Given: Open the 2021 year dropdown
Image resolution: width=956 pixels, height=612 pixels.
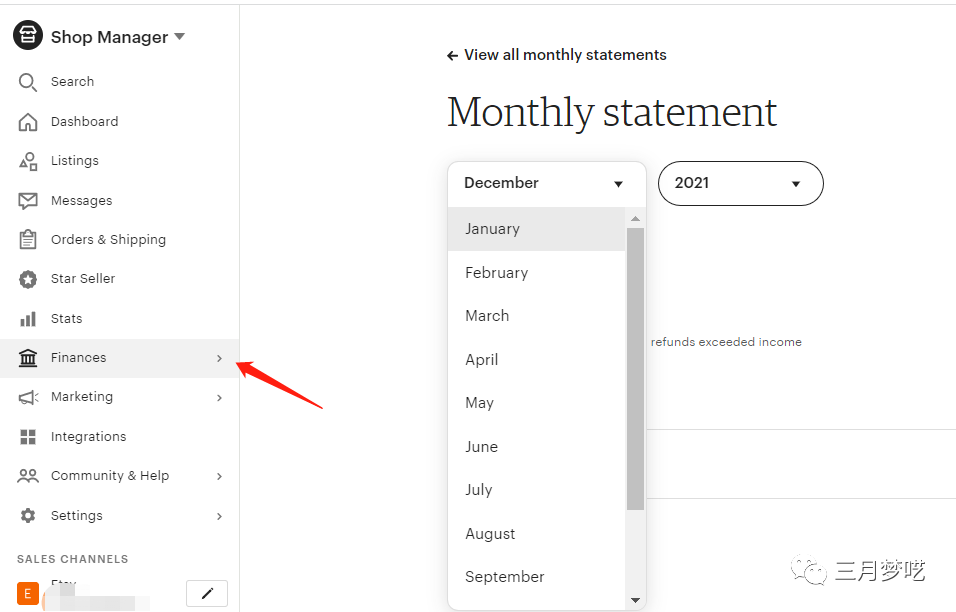Looking at the screenshot, I should coord(740,184).
